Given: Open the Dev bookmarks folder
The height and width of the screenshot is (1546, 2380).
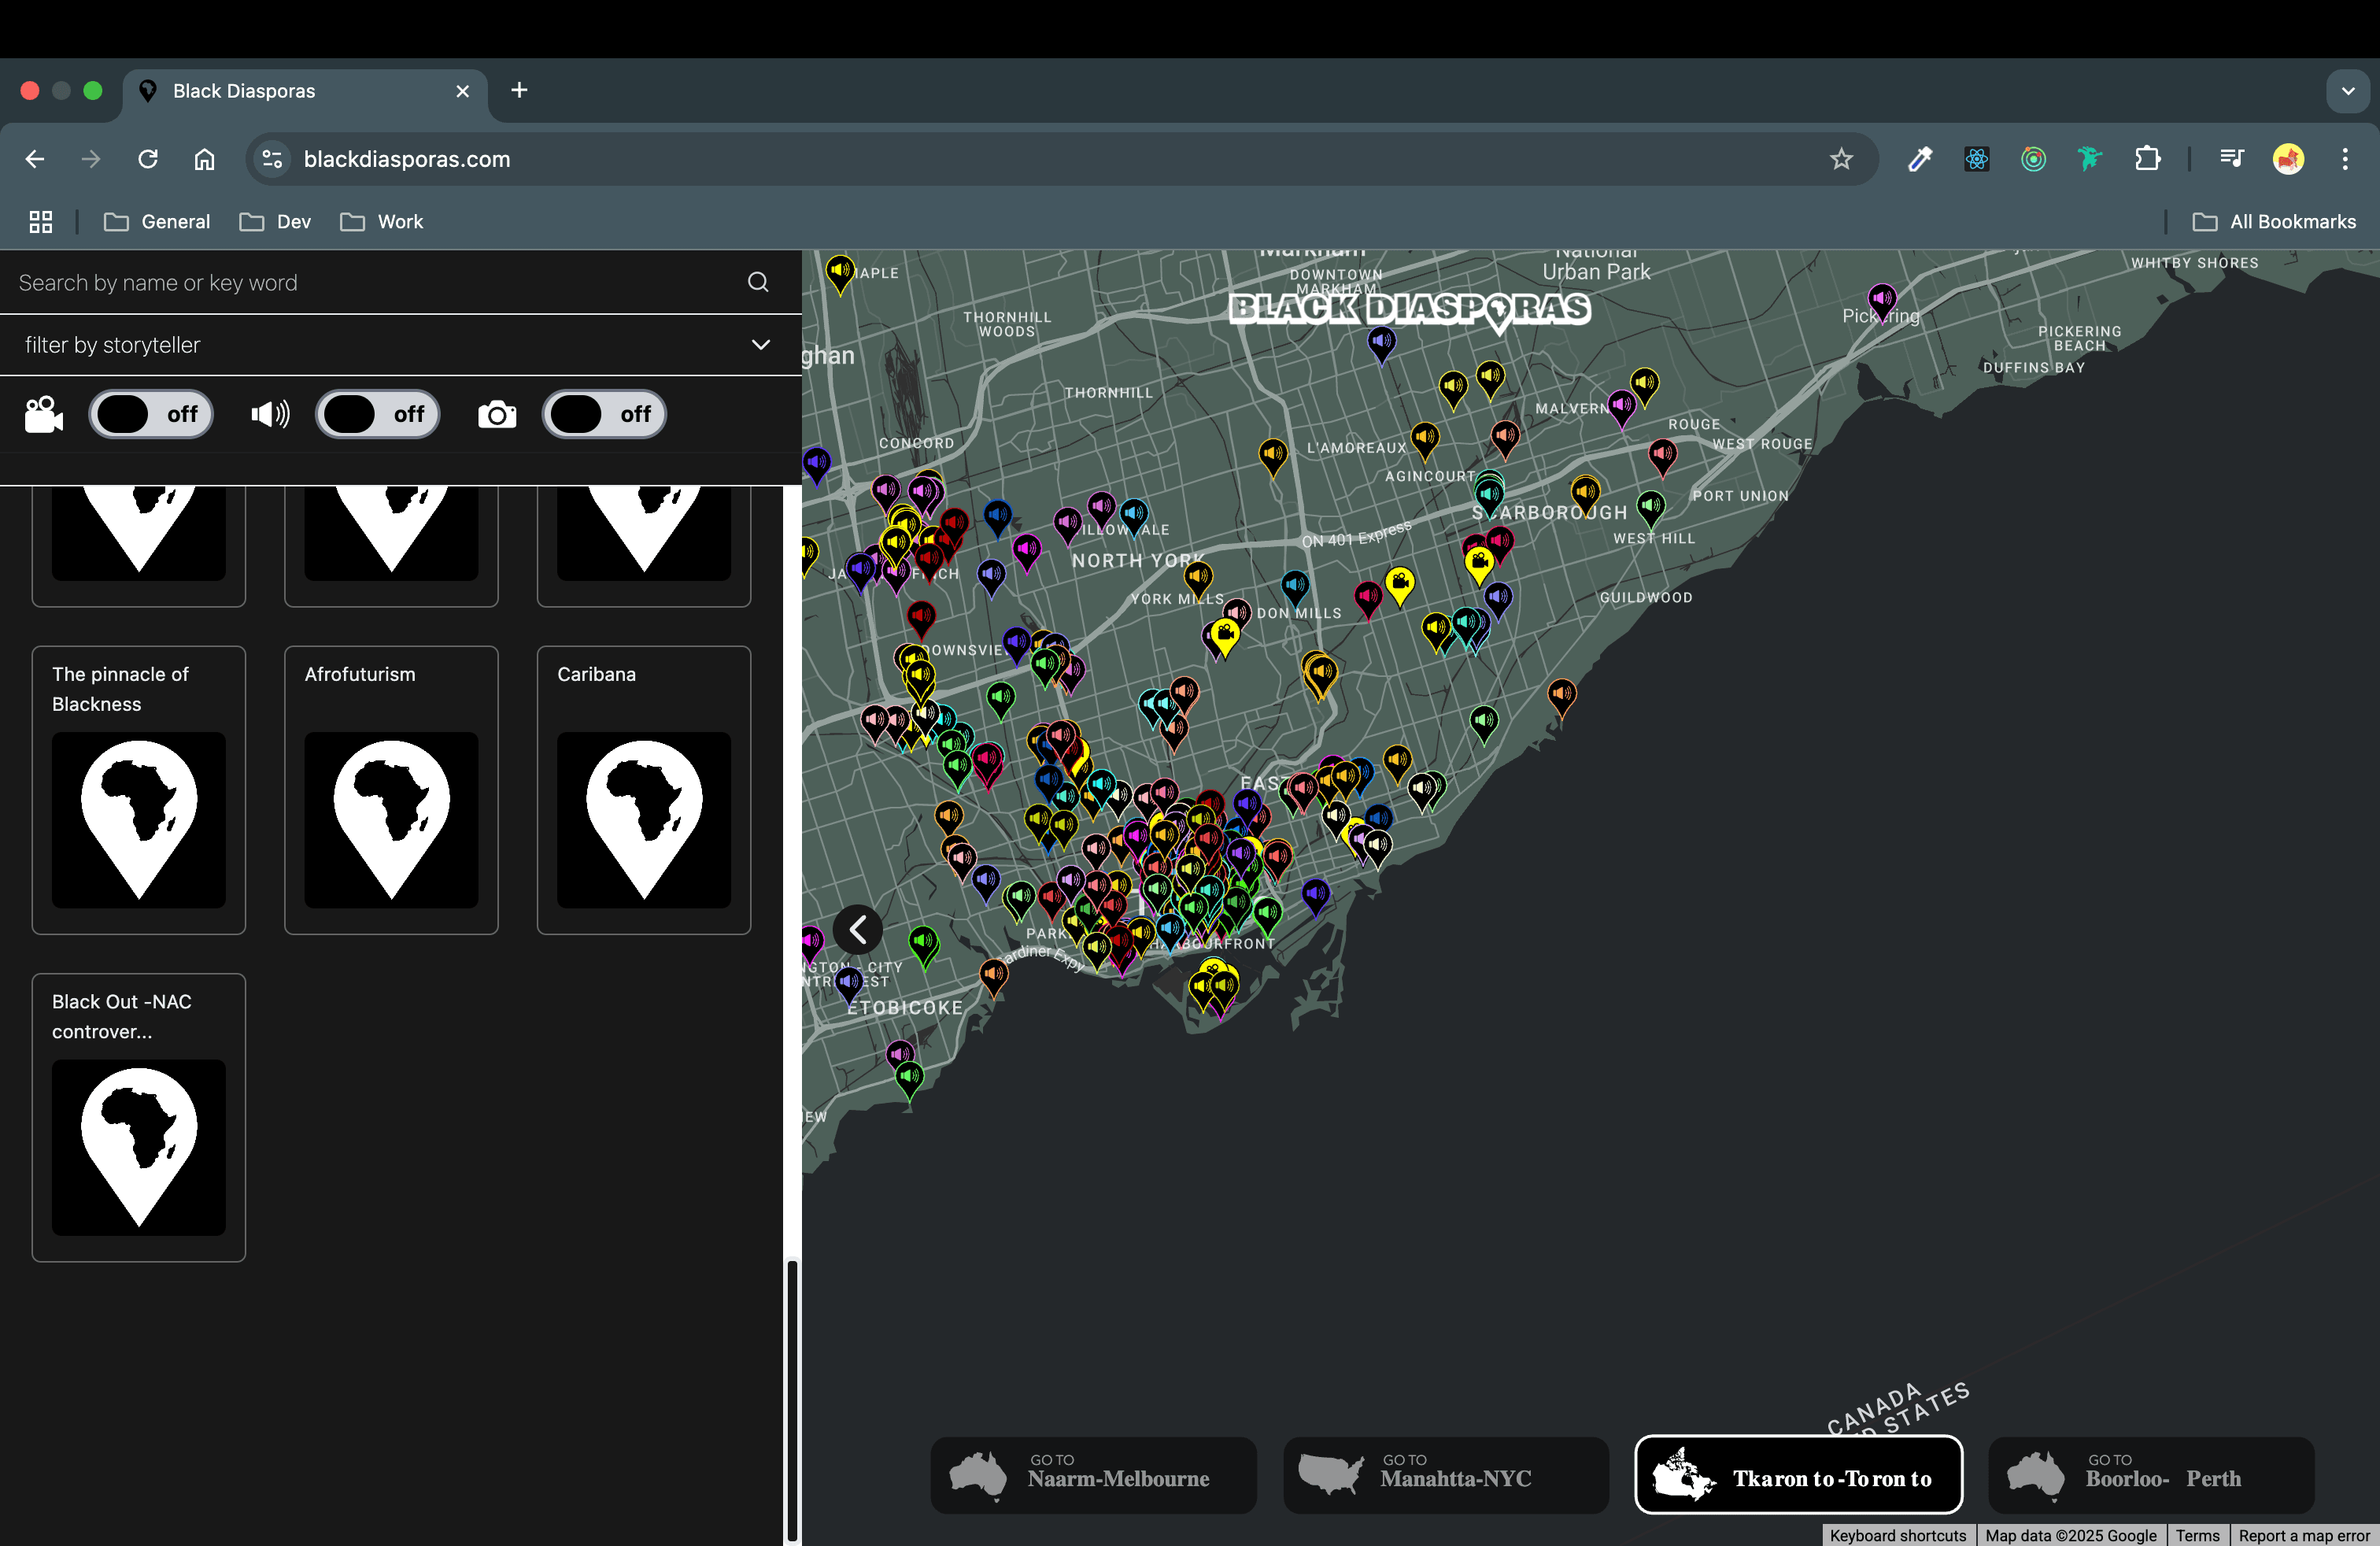Looking at the screenshot, I should (x=276, y=222).
